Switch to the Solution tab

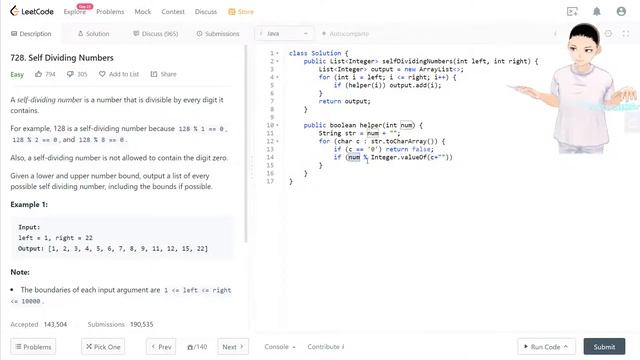(x=93, y=33)
